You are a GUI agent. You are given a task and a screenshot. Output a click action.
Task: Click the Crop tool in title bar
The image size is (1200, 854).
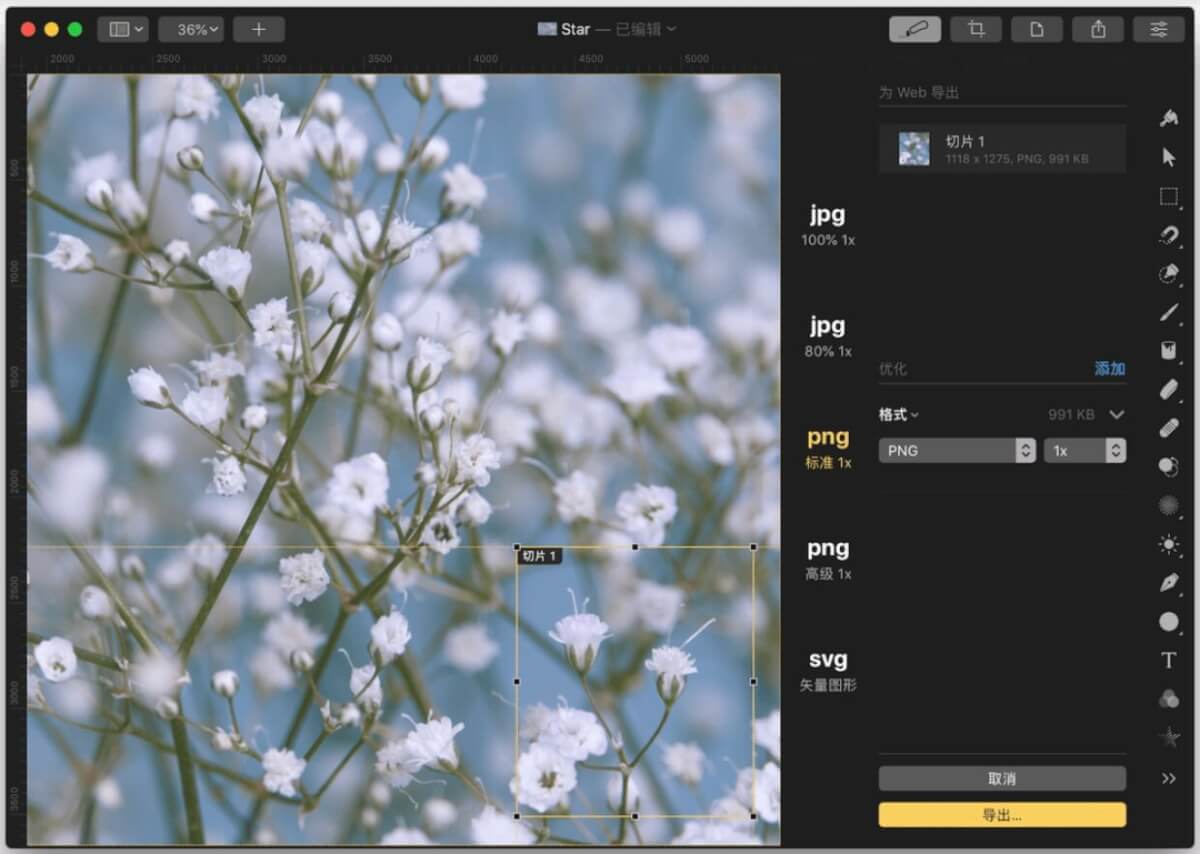coord(976,29)
